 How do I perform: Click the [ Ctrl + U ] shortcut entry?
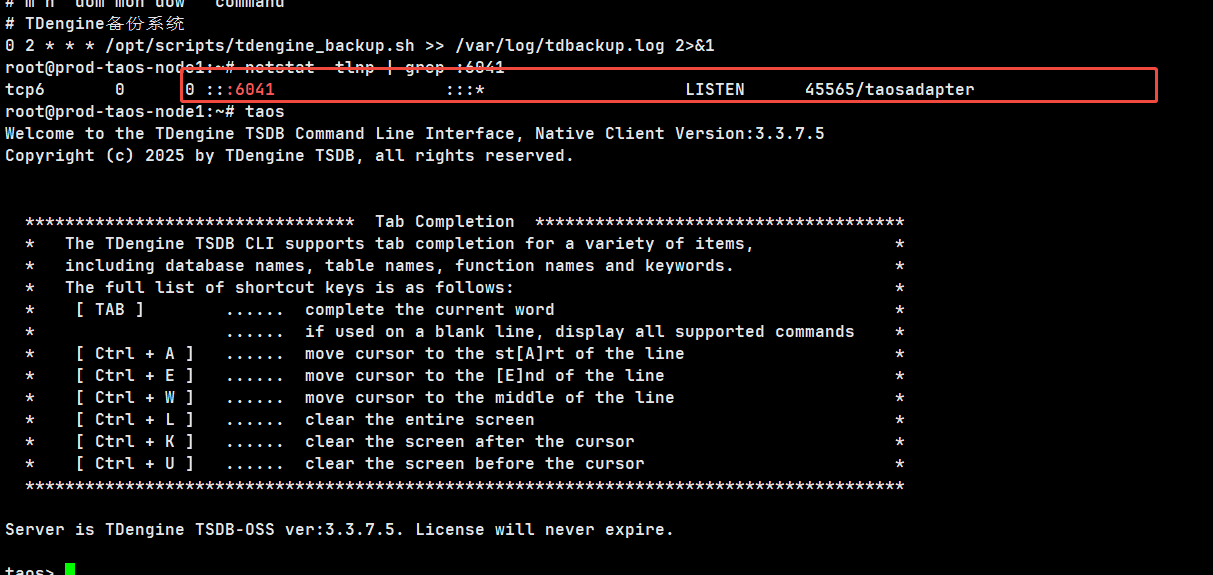pos(134,464)
